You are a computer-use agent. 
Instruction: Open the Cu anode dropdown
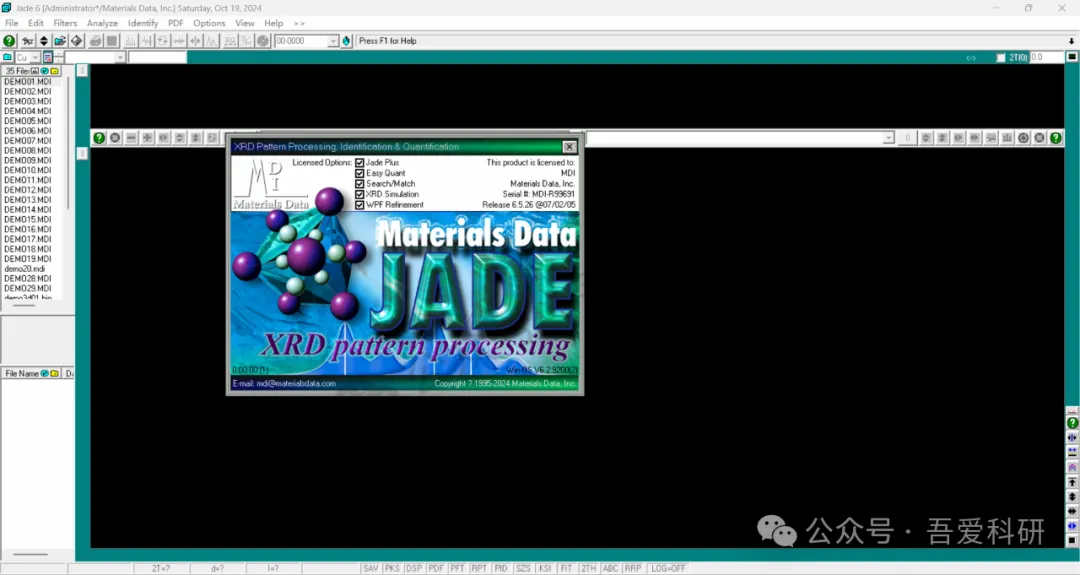pyautogui.click(x=34, y=58)
